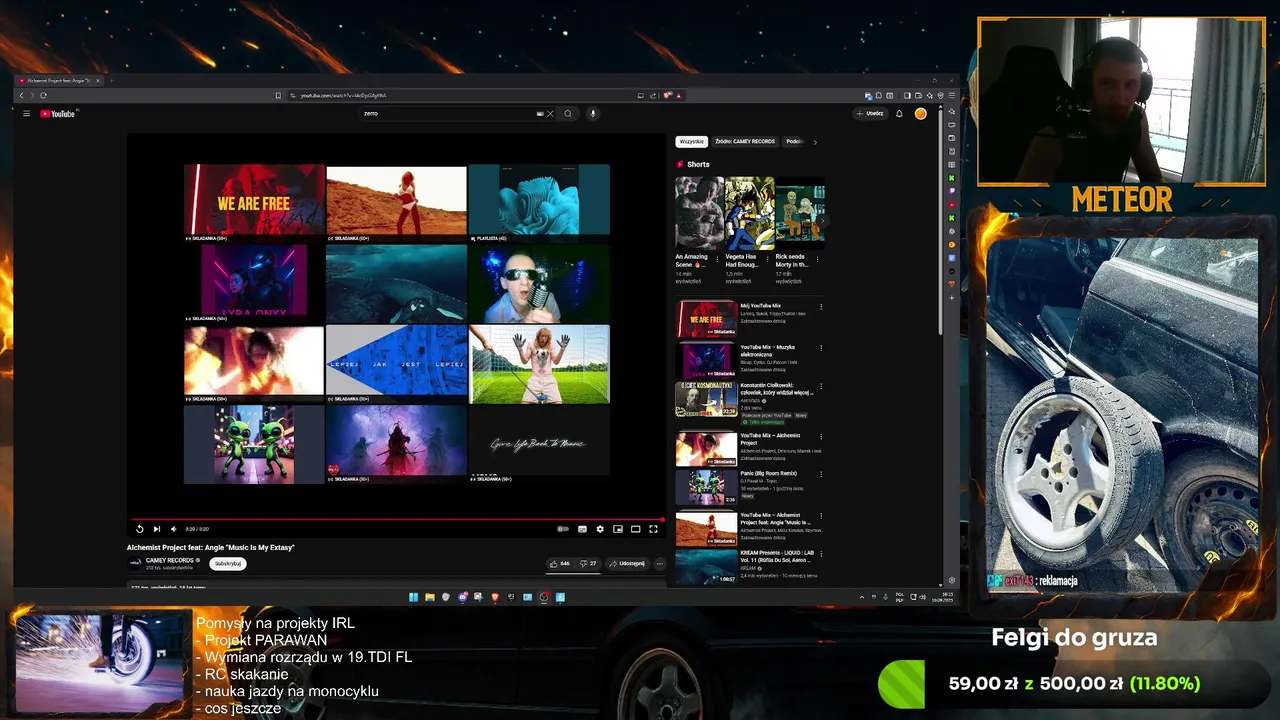Open the orange account avatar menu

tap(920, 113)
